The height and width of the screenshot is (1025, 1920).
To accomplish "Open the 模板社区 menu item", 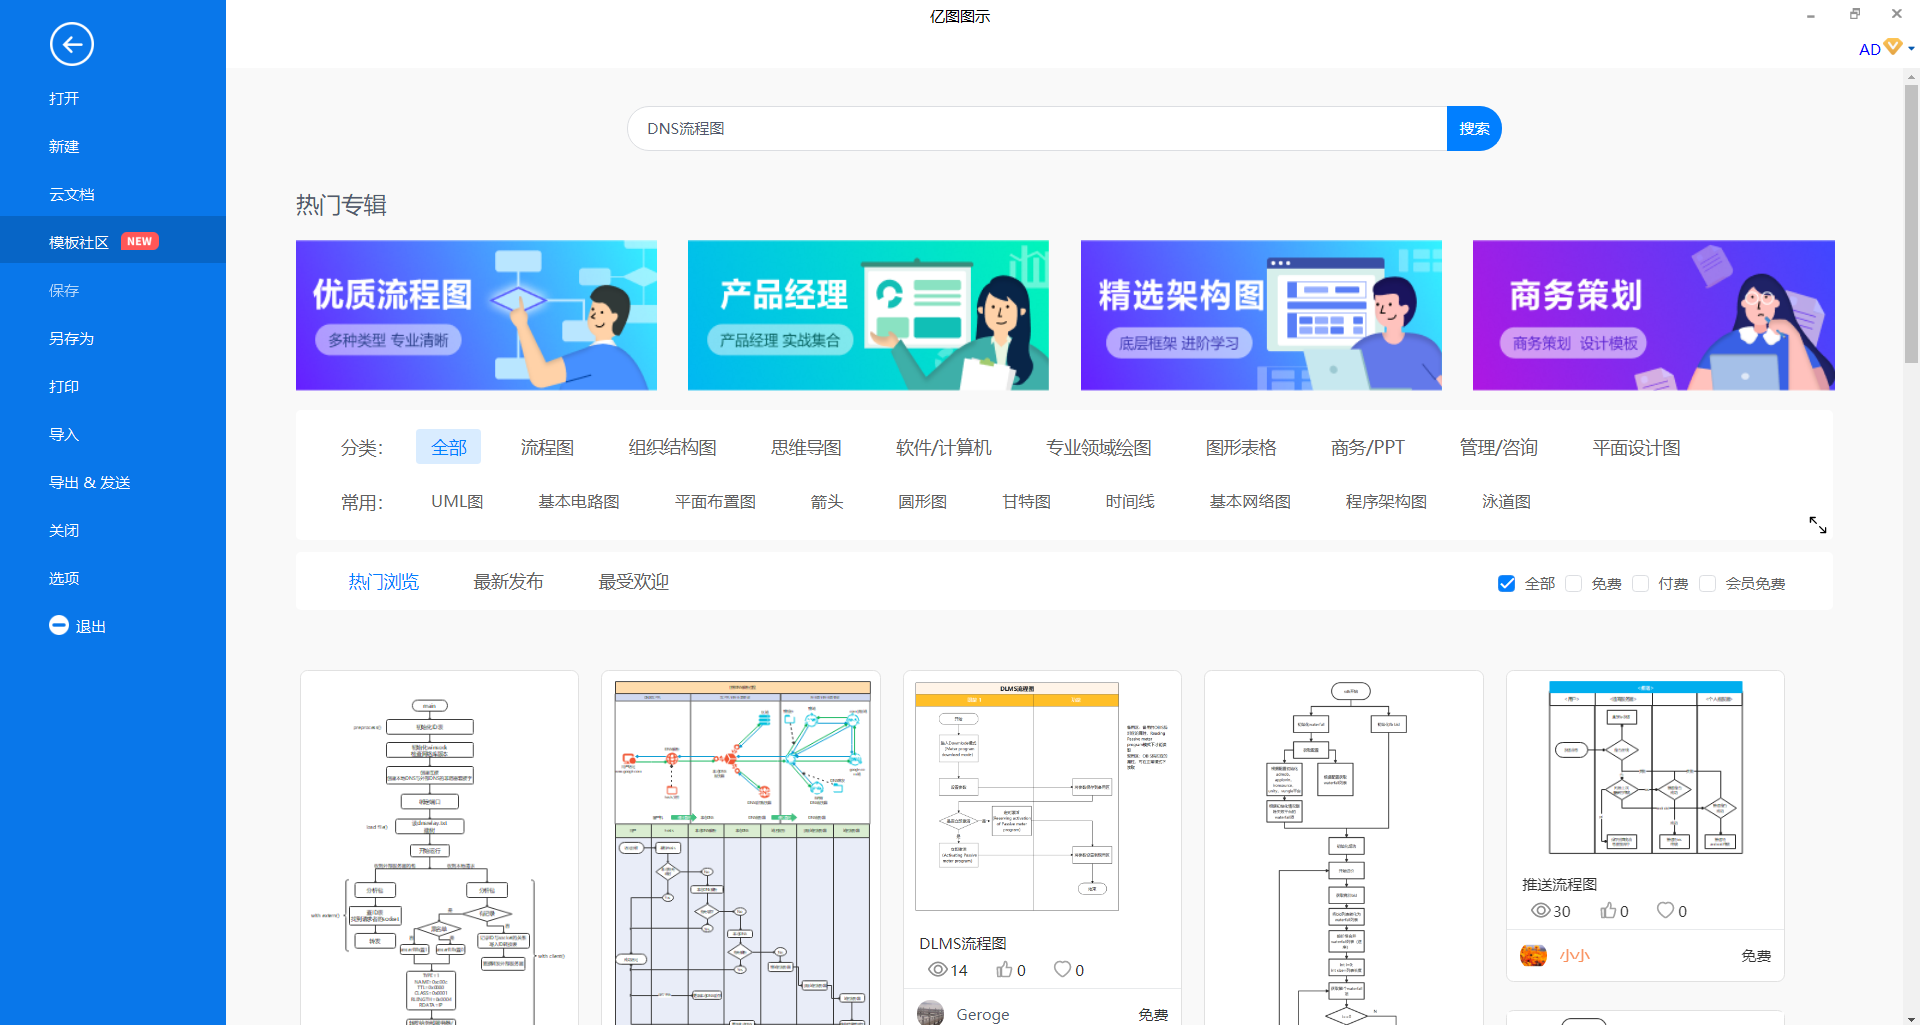I will (113, 241).
